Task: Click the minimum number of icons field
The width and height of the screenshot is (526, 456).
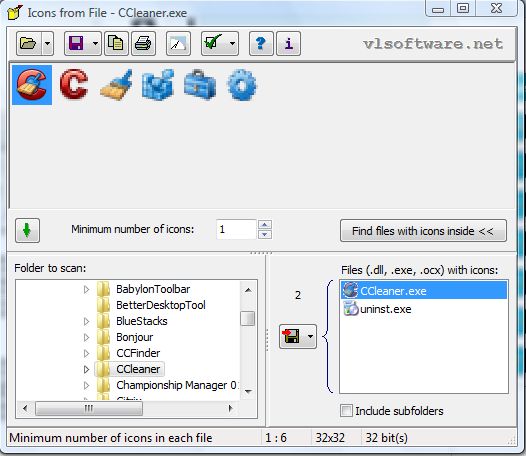Action: click(236, 230)
